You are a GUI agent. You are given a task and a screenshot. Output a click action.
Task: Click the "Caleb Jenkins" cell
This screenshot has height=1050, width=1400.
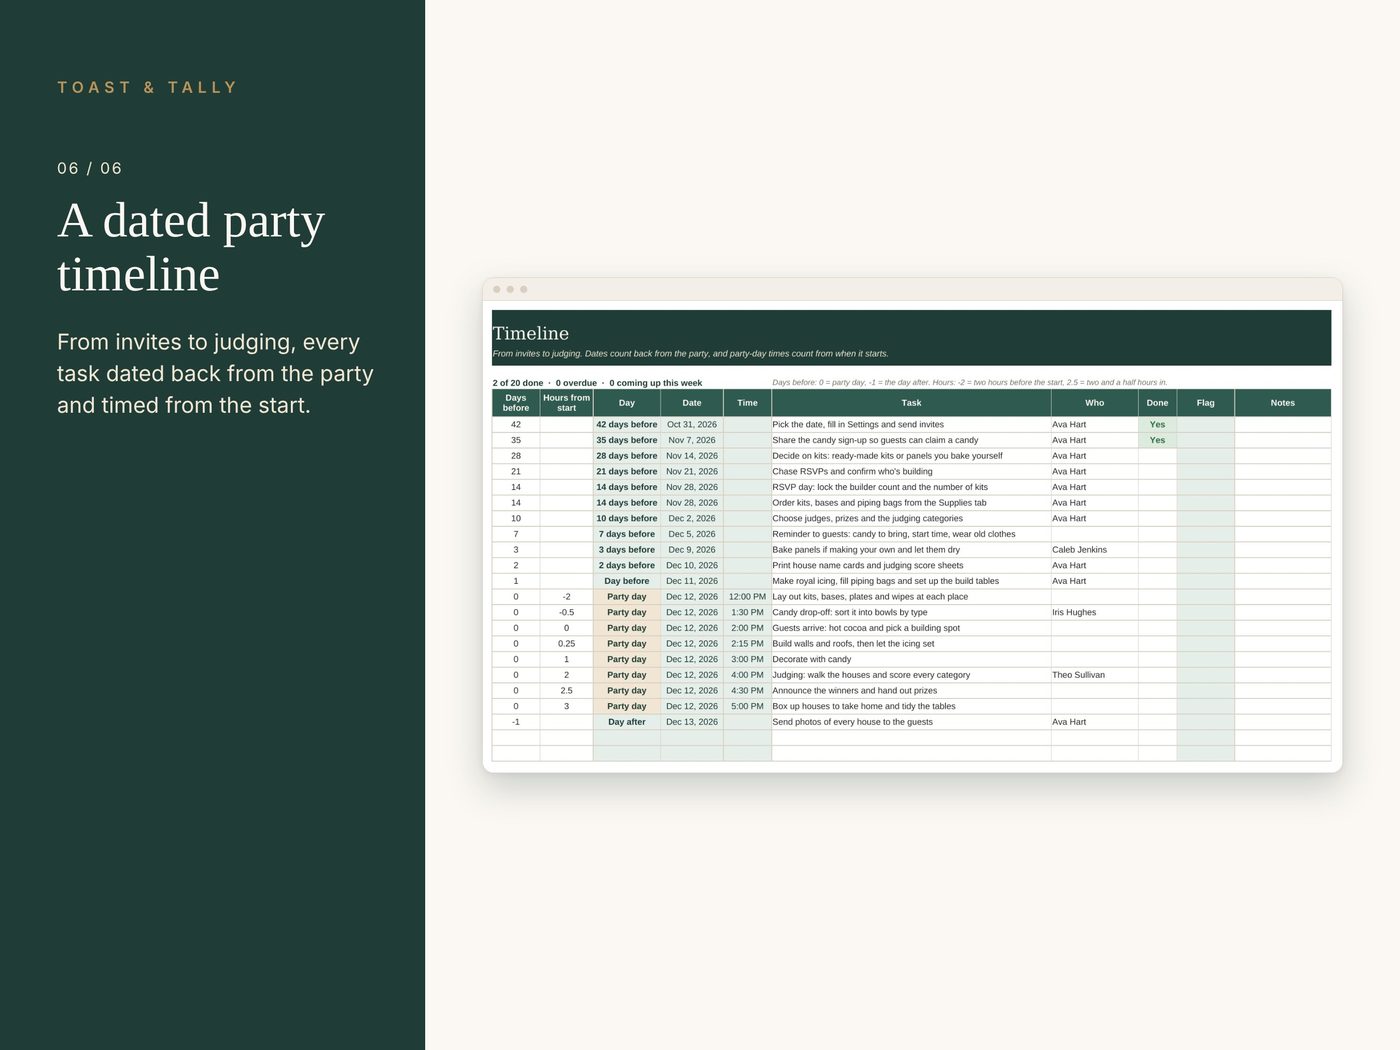1094,550
